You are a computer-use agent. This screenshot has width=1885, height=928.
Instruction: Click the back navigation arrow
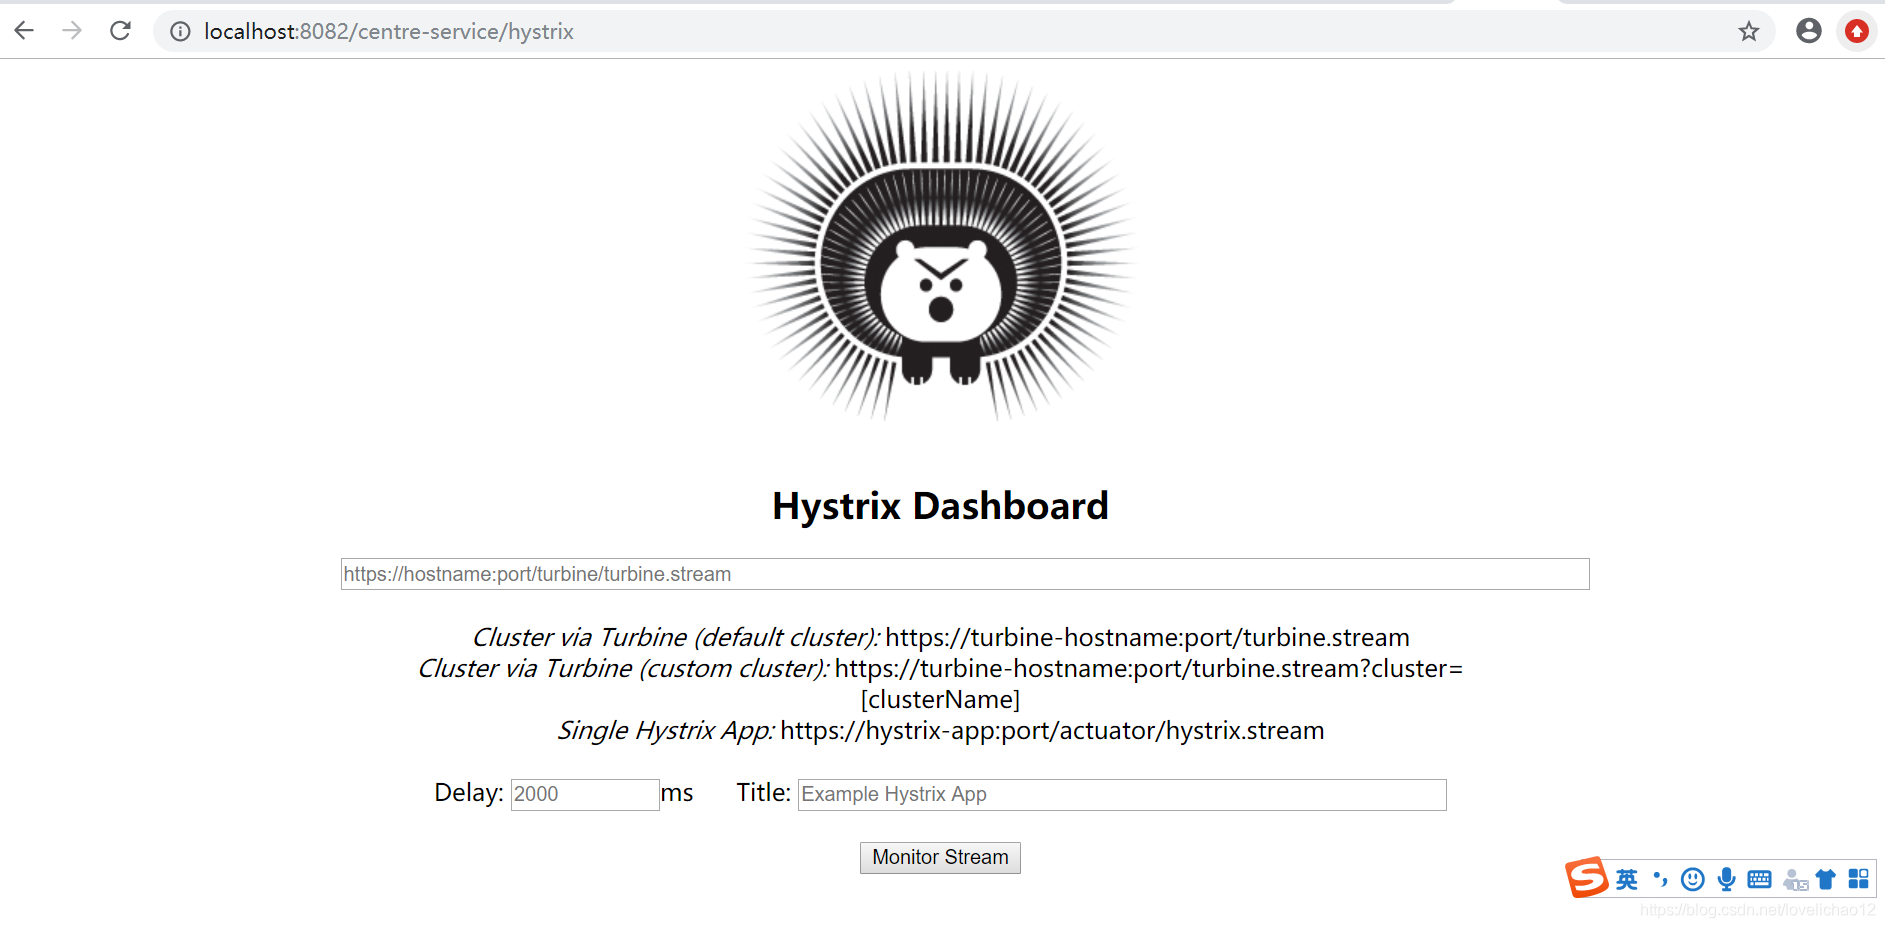(23, 31)
